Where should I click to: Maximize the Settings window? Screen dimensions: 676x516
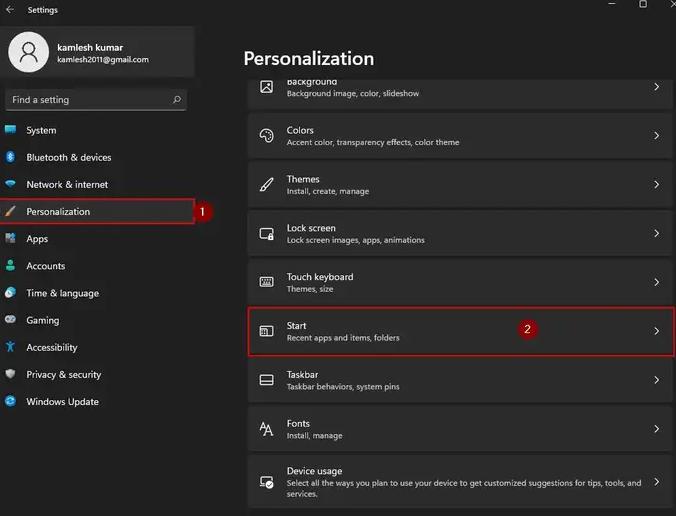[x=643, y=4]
